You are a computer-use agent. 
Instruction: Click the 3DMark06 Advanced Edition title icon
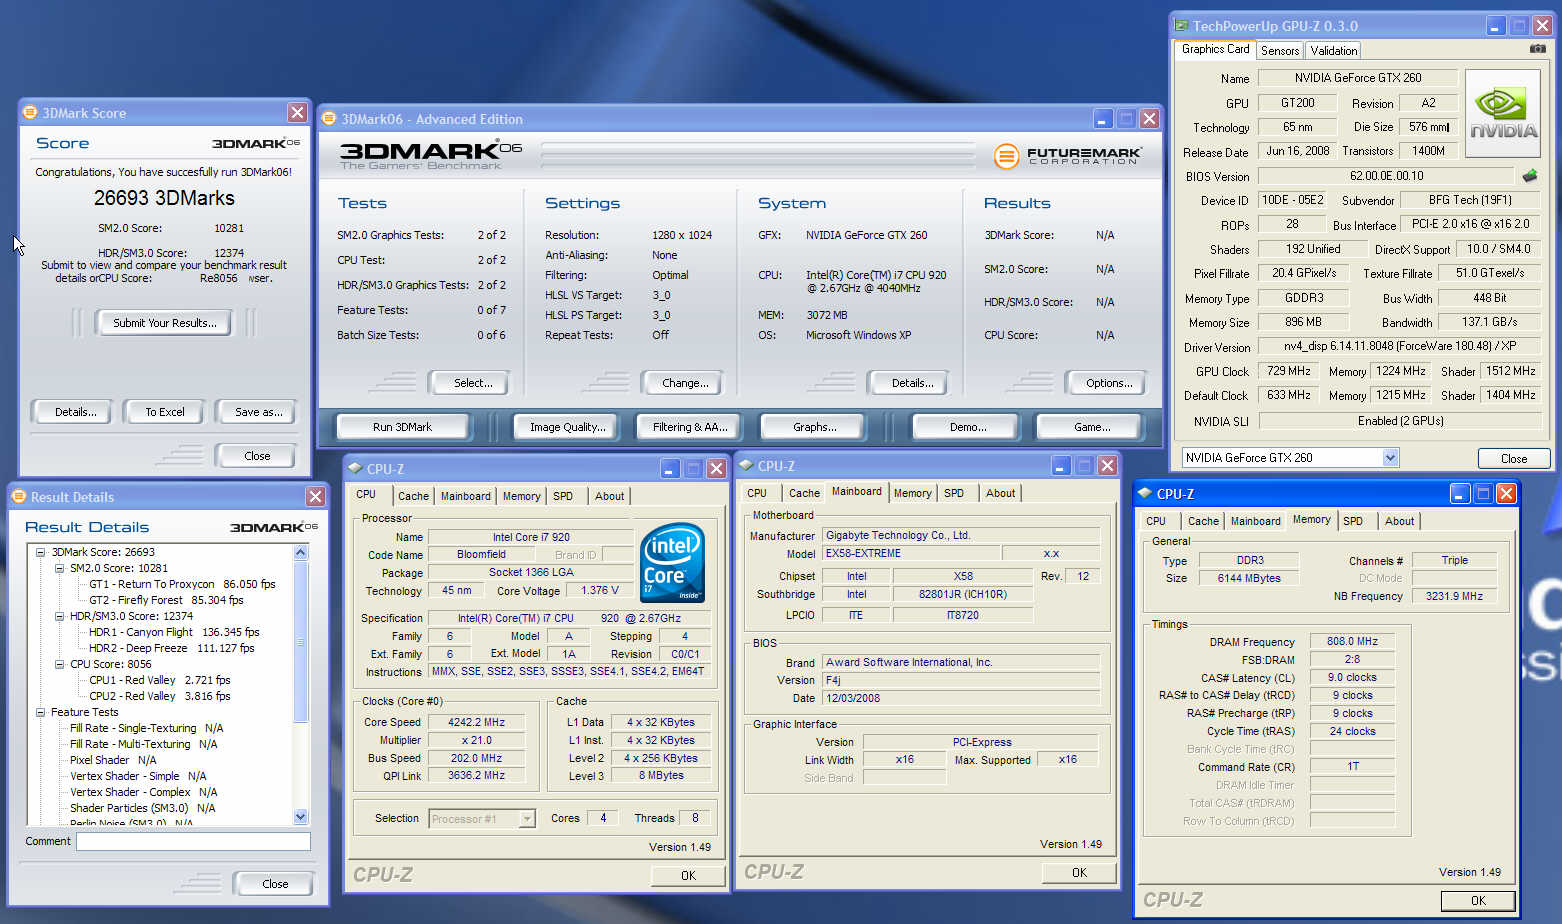[329, 119]
